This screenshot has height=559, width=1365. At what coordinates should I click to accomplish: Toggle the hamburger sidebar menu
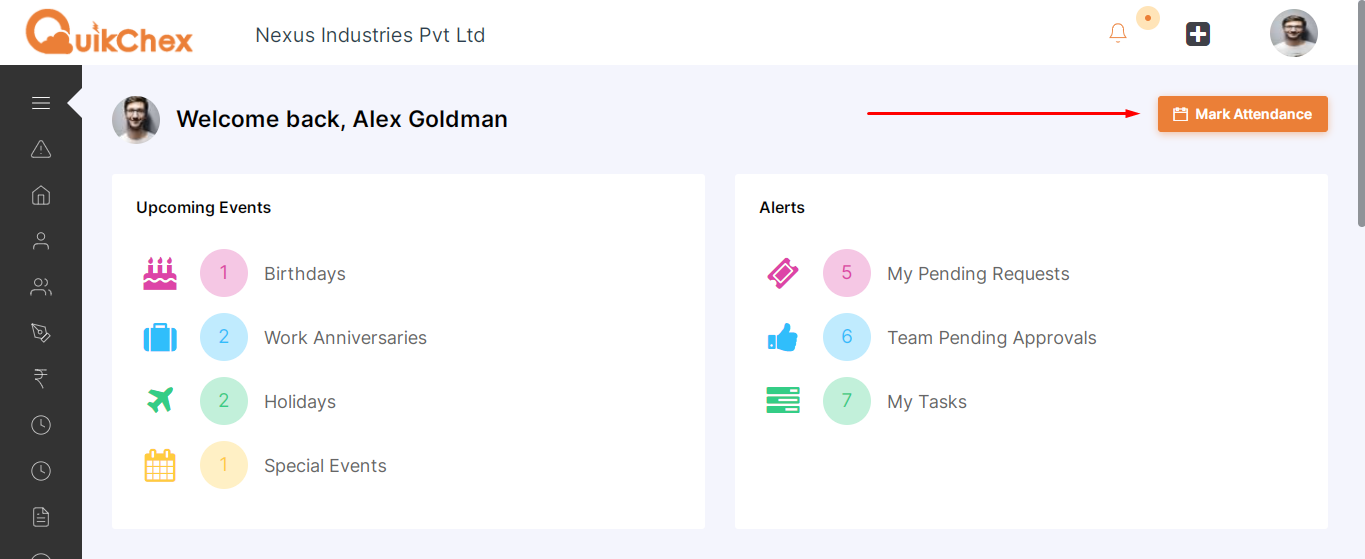click(41, 103)
